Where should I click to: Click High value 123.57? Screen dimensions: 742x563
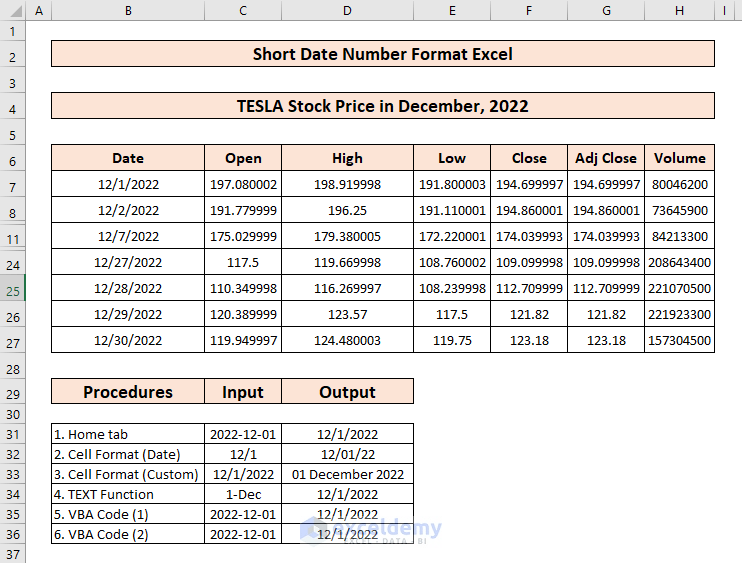pos(347,314)
